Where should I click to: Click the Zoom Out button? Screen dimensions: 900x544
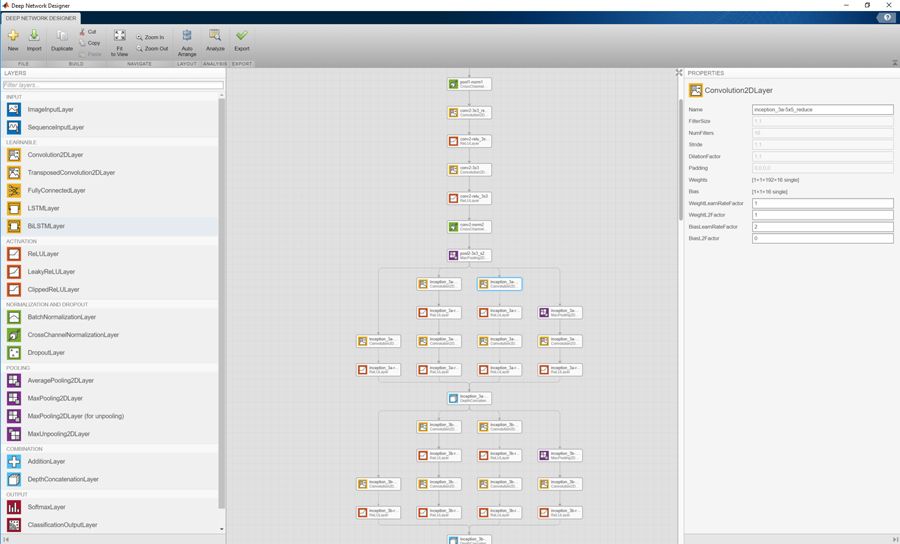pyautogui.click(x=152, y=48)
